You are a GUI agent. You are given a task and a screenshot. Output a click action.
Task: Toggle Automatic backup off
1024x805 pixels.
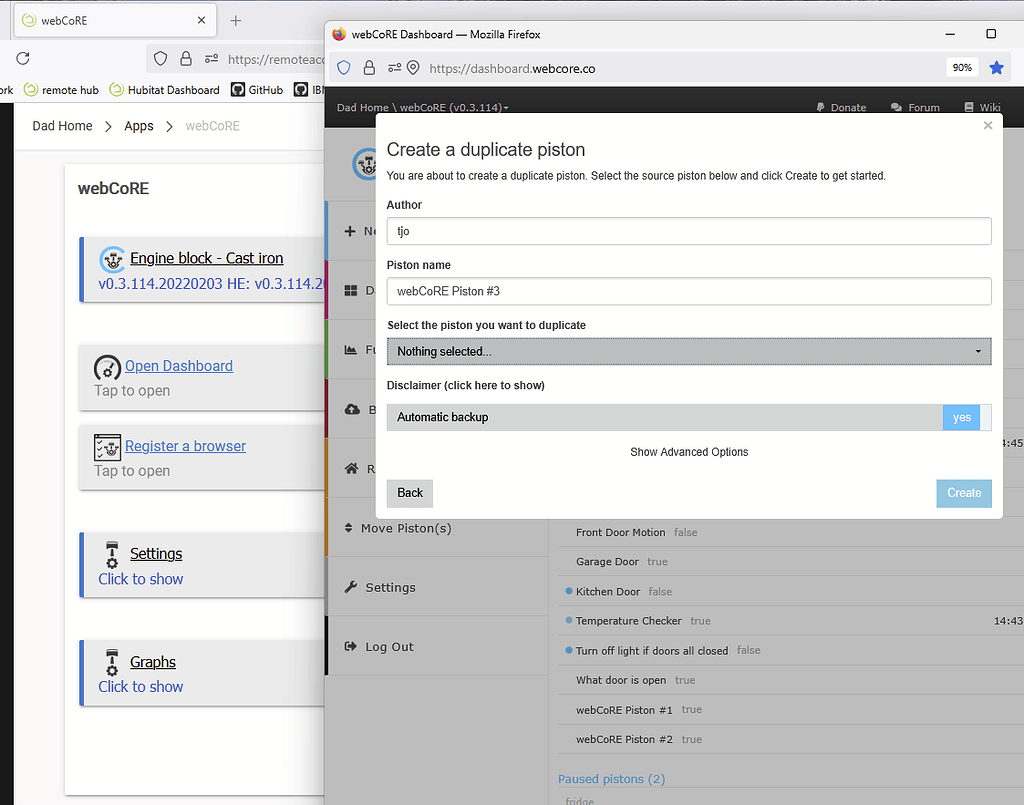[961, 417]
